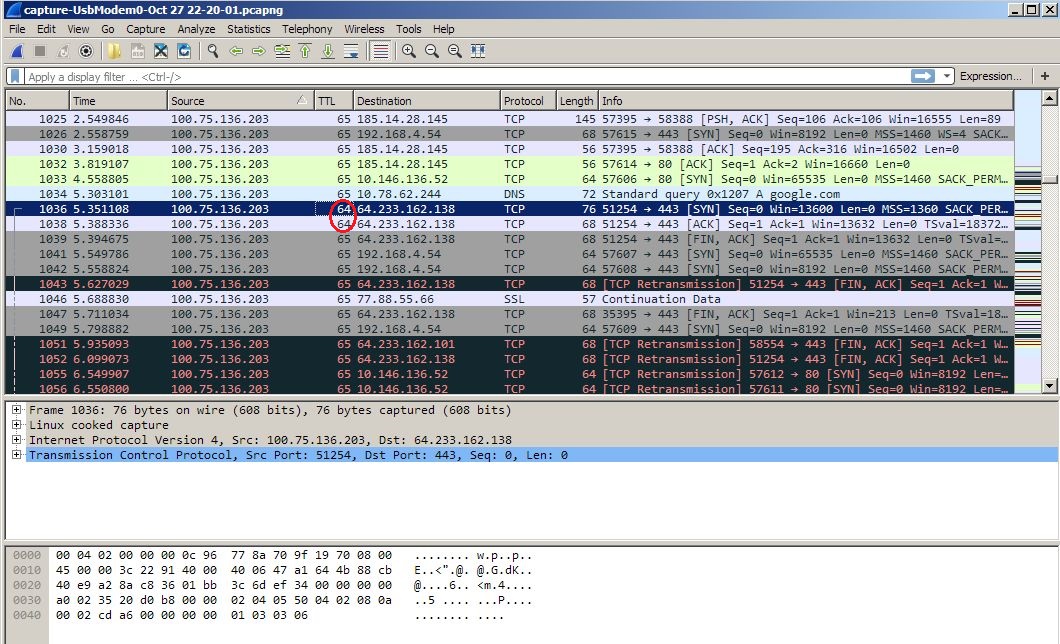
Task: Toggle packet list colorize button
Action: pyautogui.click(x=381, y=51)
